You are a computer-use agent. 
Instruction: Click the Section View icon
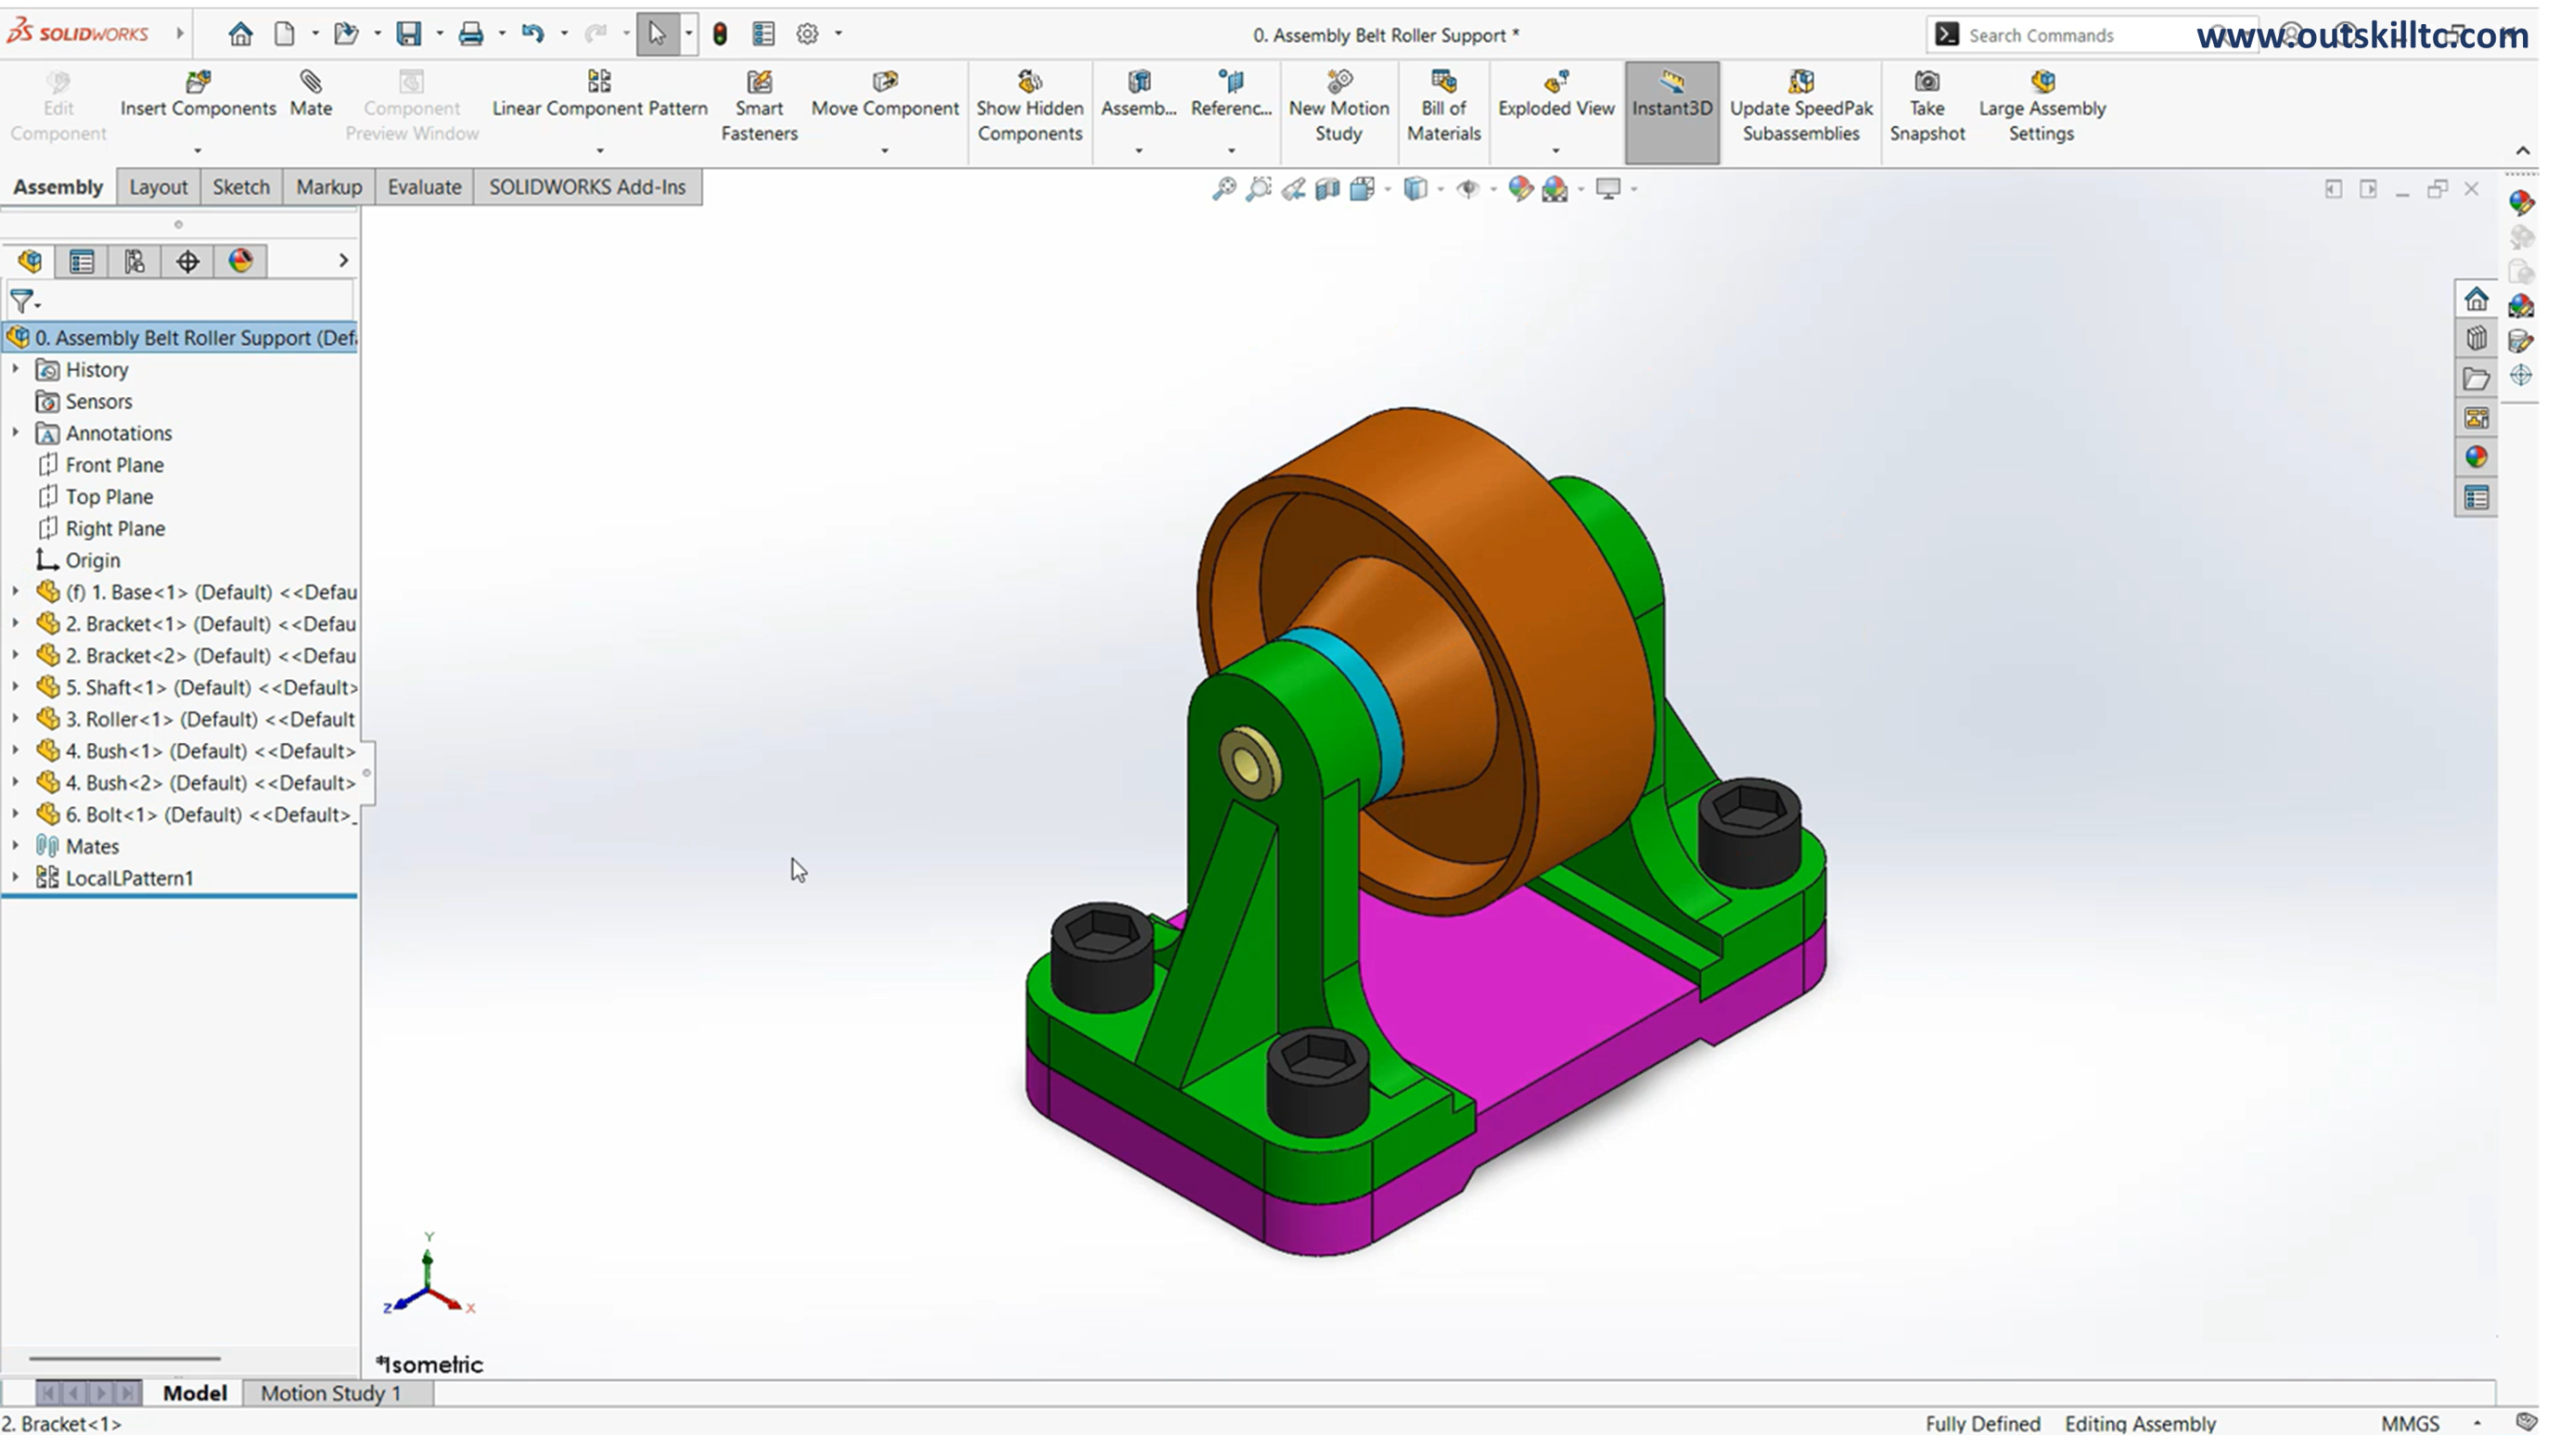coord(1327,189)
